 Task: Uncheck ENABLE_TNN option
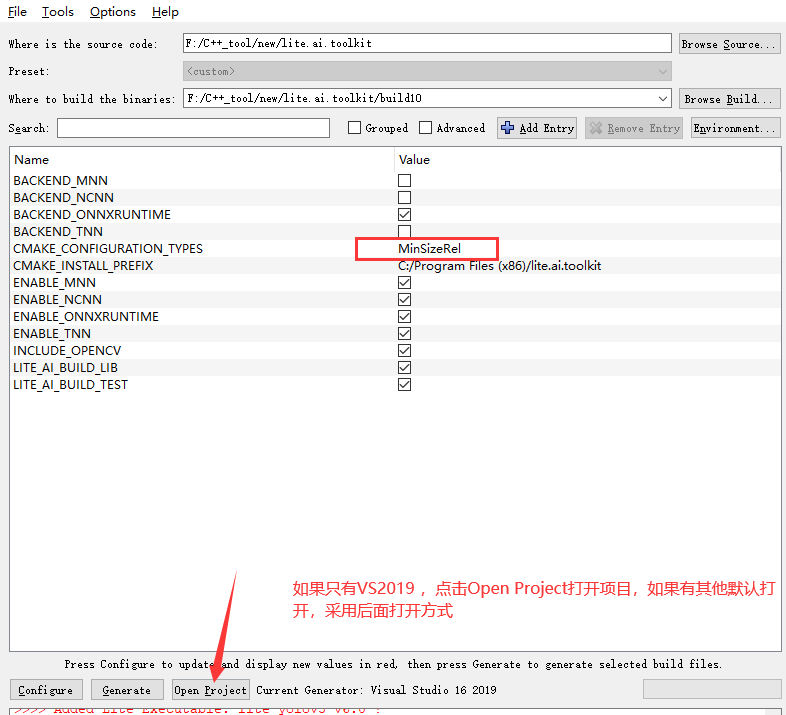pyautogui.click(x=405, y=334)
